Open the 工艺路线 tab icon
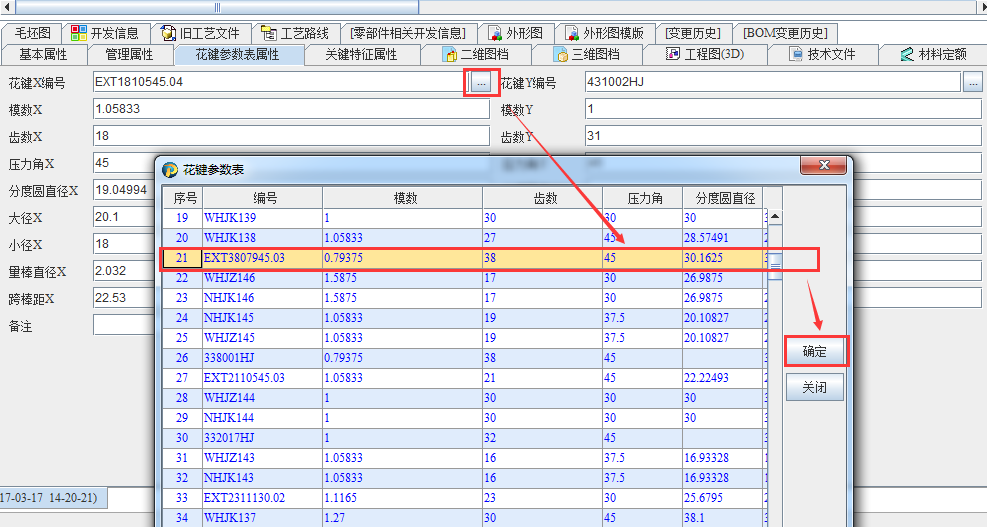Screen dimensions: 987x527 click(x=270, y=33)
